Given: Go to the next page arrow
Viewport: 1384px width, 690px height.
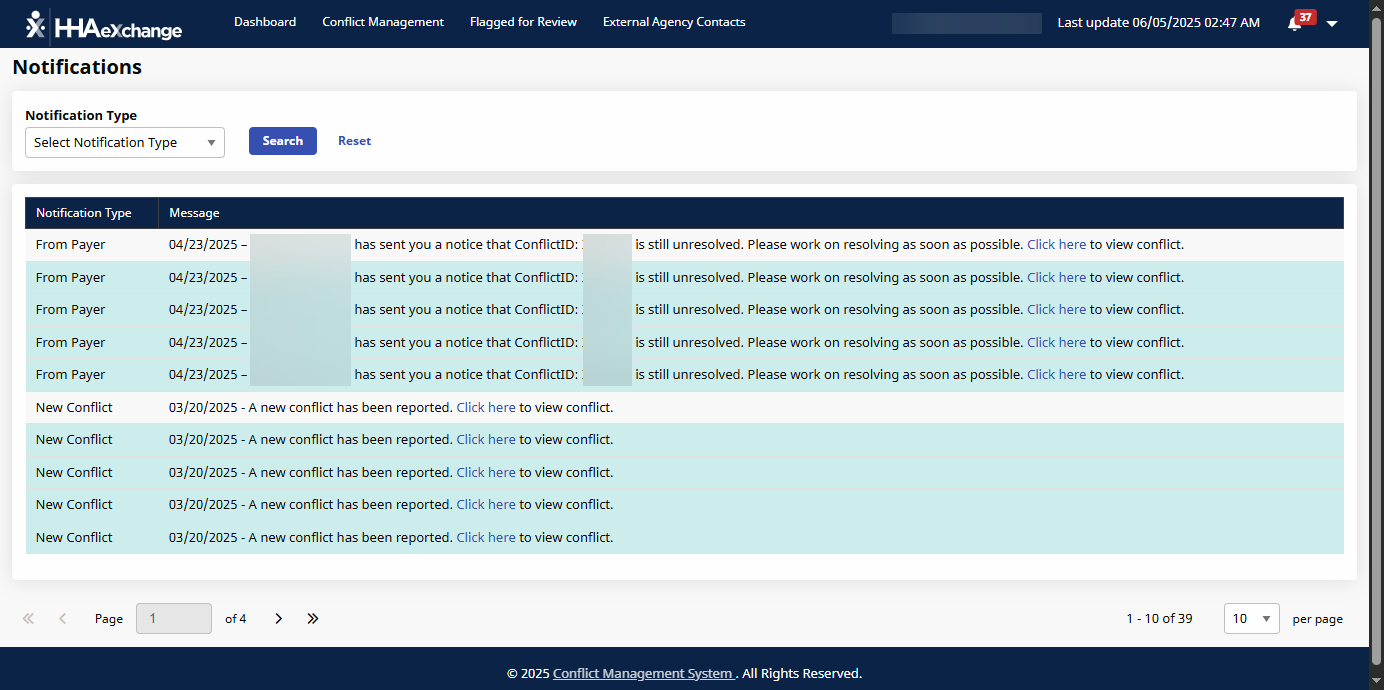Looking at the screenshot, I should tap(279, 619).
